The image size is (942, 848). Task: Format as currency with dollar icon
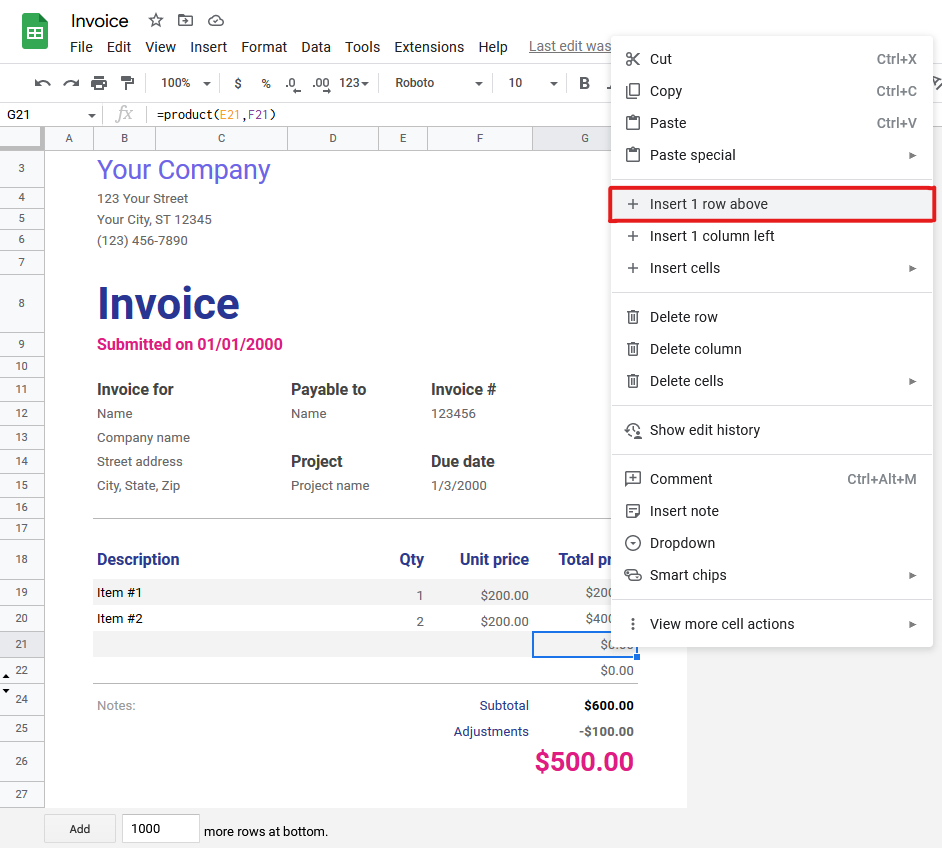click(x=238, y=83)
